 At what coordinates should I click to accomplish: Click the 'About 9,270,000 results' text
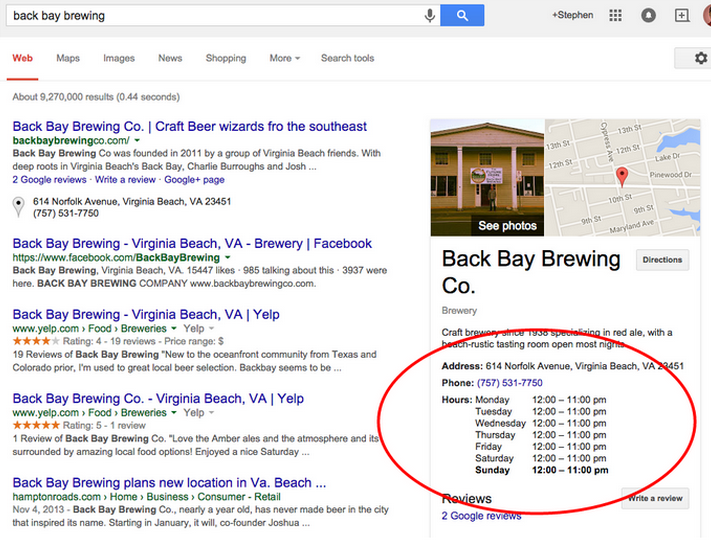point(96,97)
